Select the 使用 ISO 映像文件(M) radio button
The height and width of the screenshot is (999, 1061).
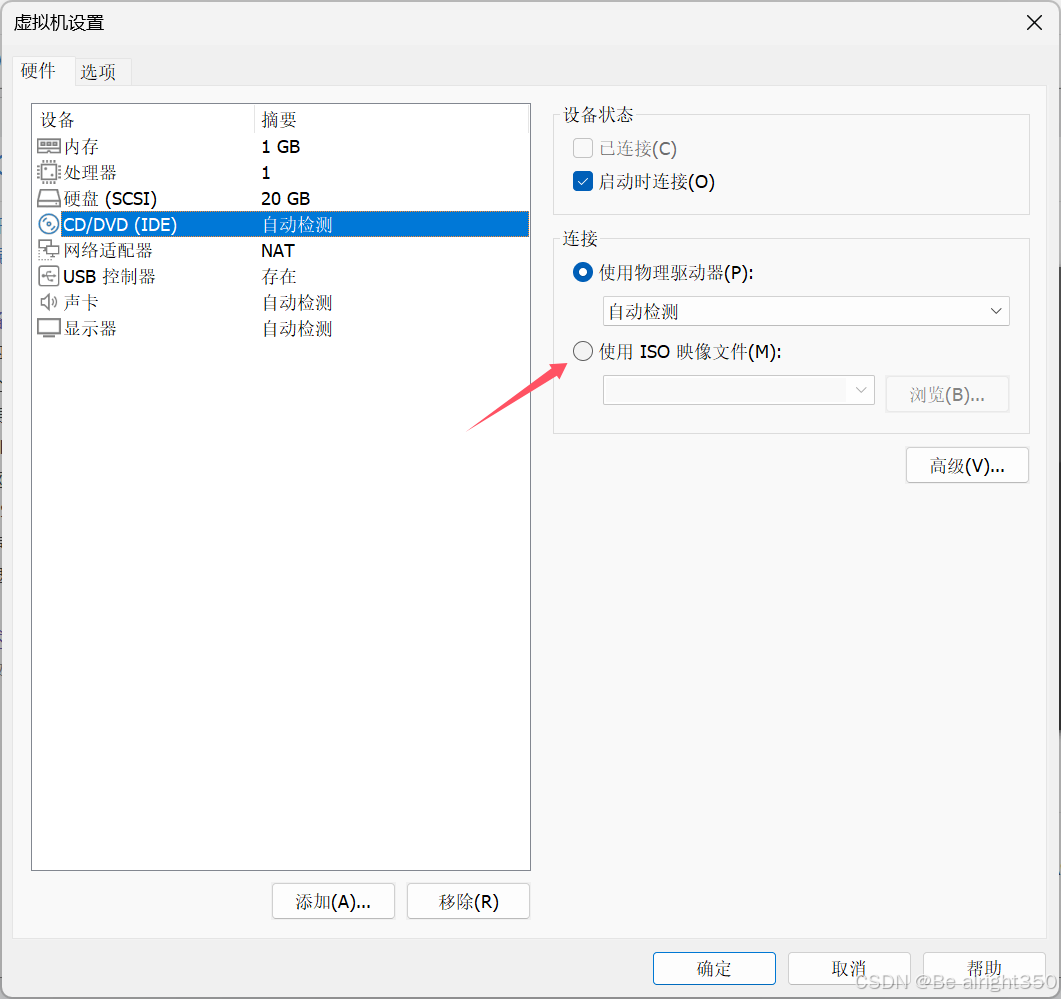coord(582,351)
